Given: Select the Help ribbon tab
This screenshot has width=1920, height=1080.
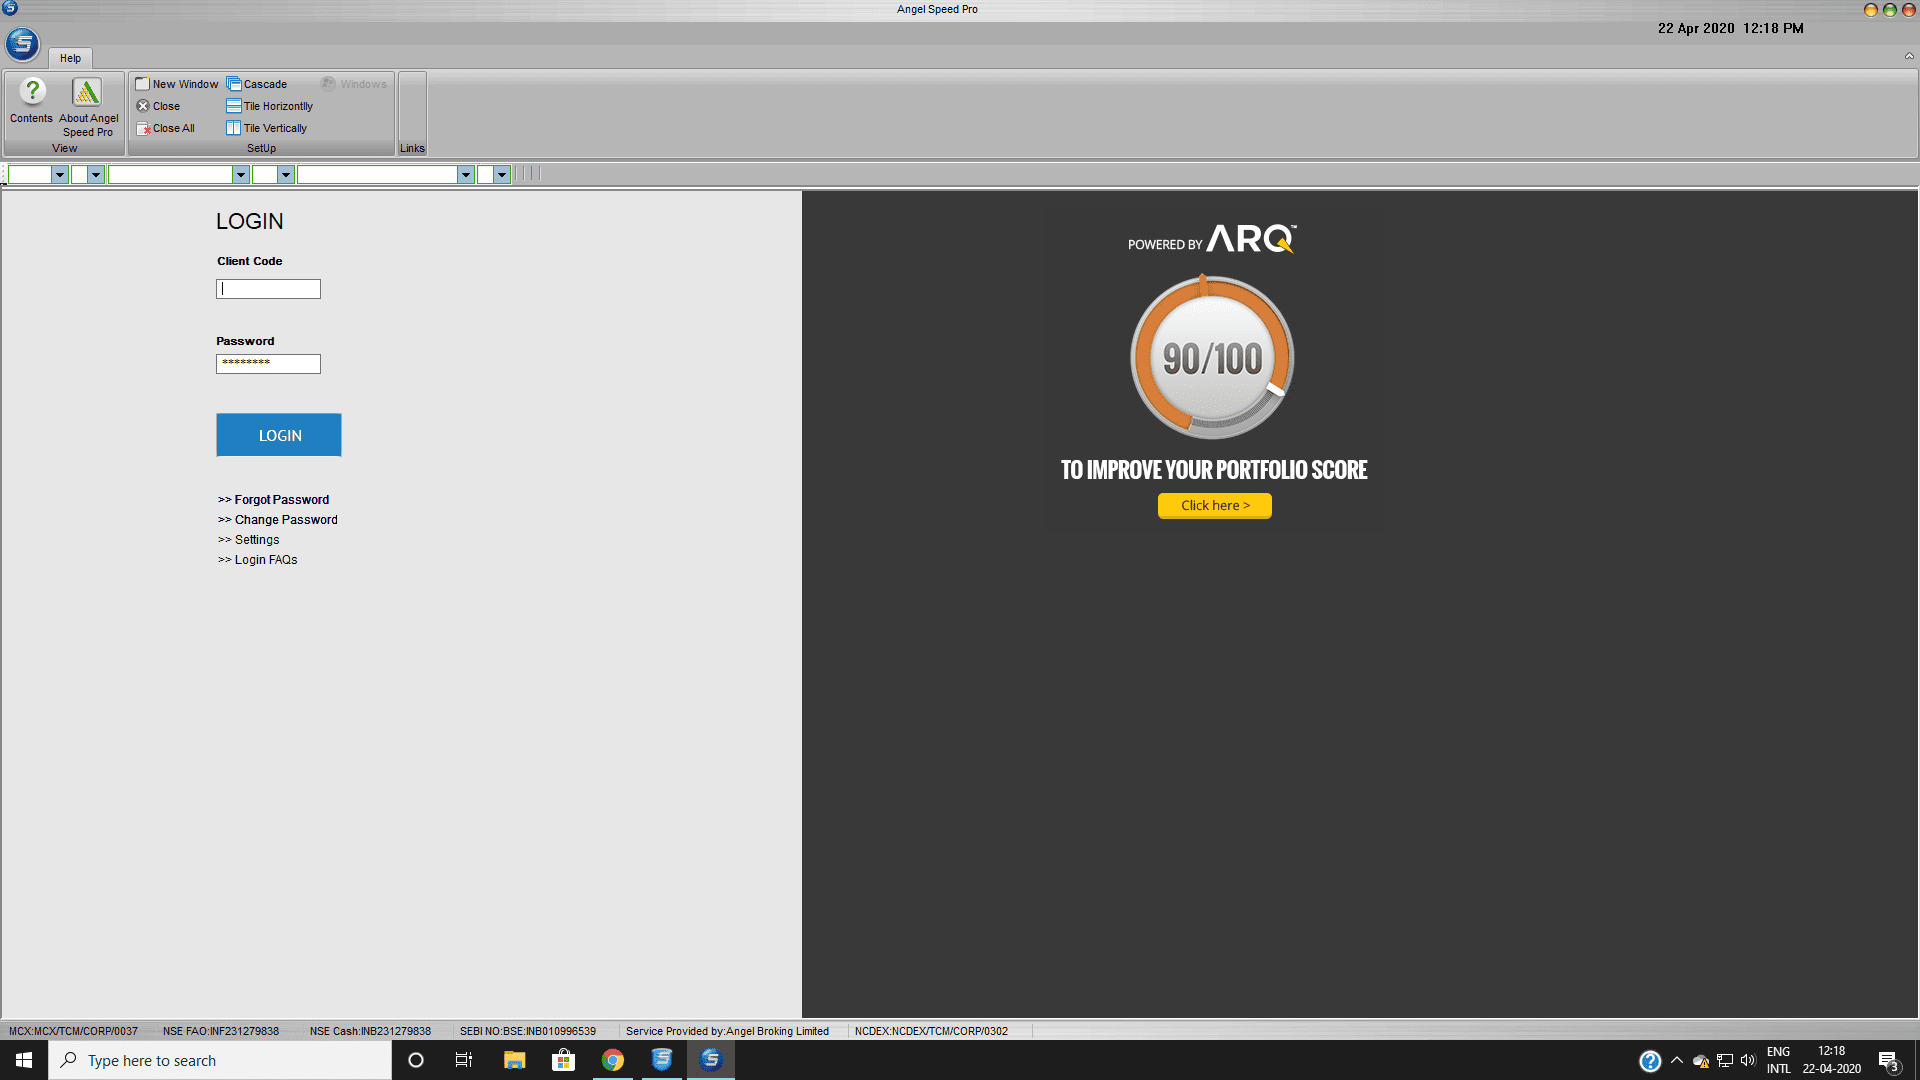Looking at the screenshot, I should coord(70,58).
